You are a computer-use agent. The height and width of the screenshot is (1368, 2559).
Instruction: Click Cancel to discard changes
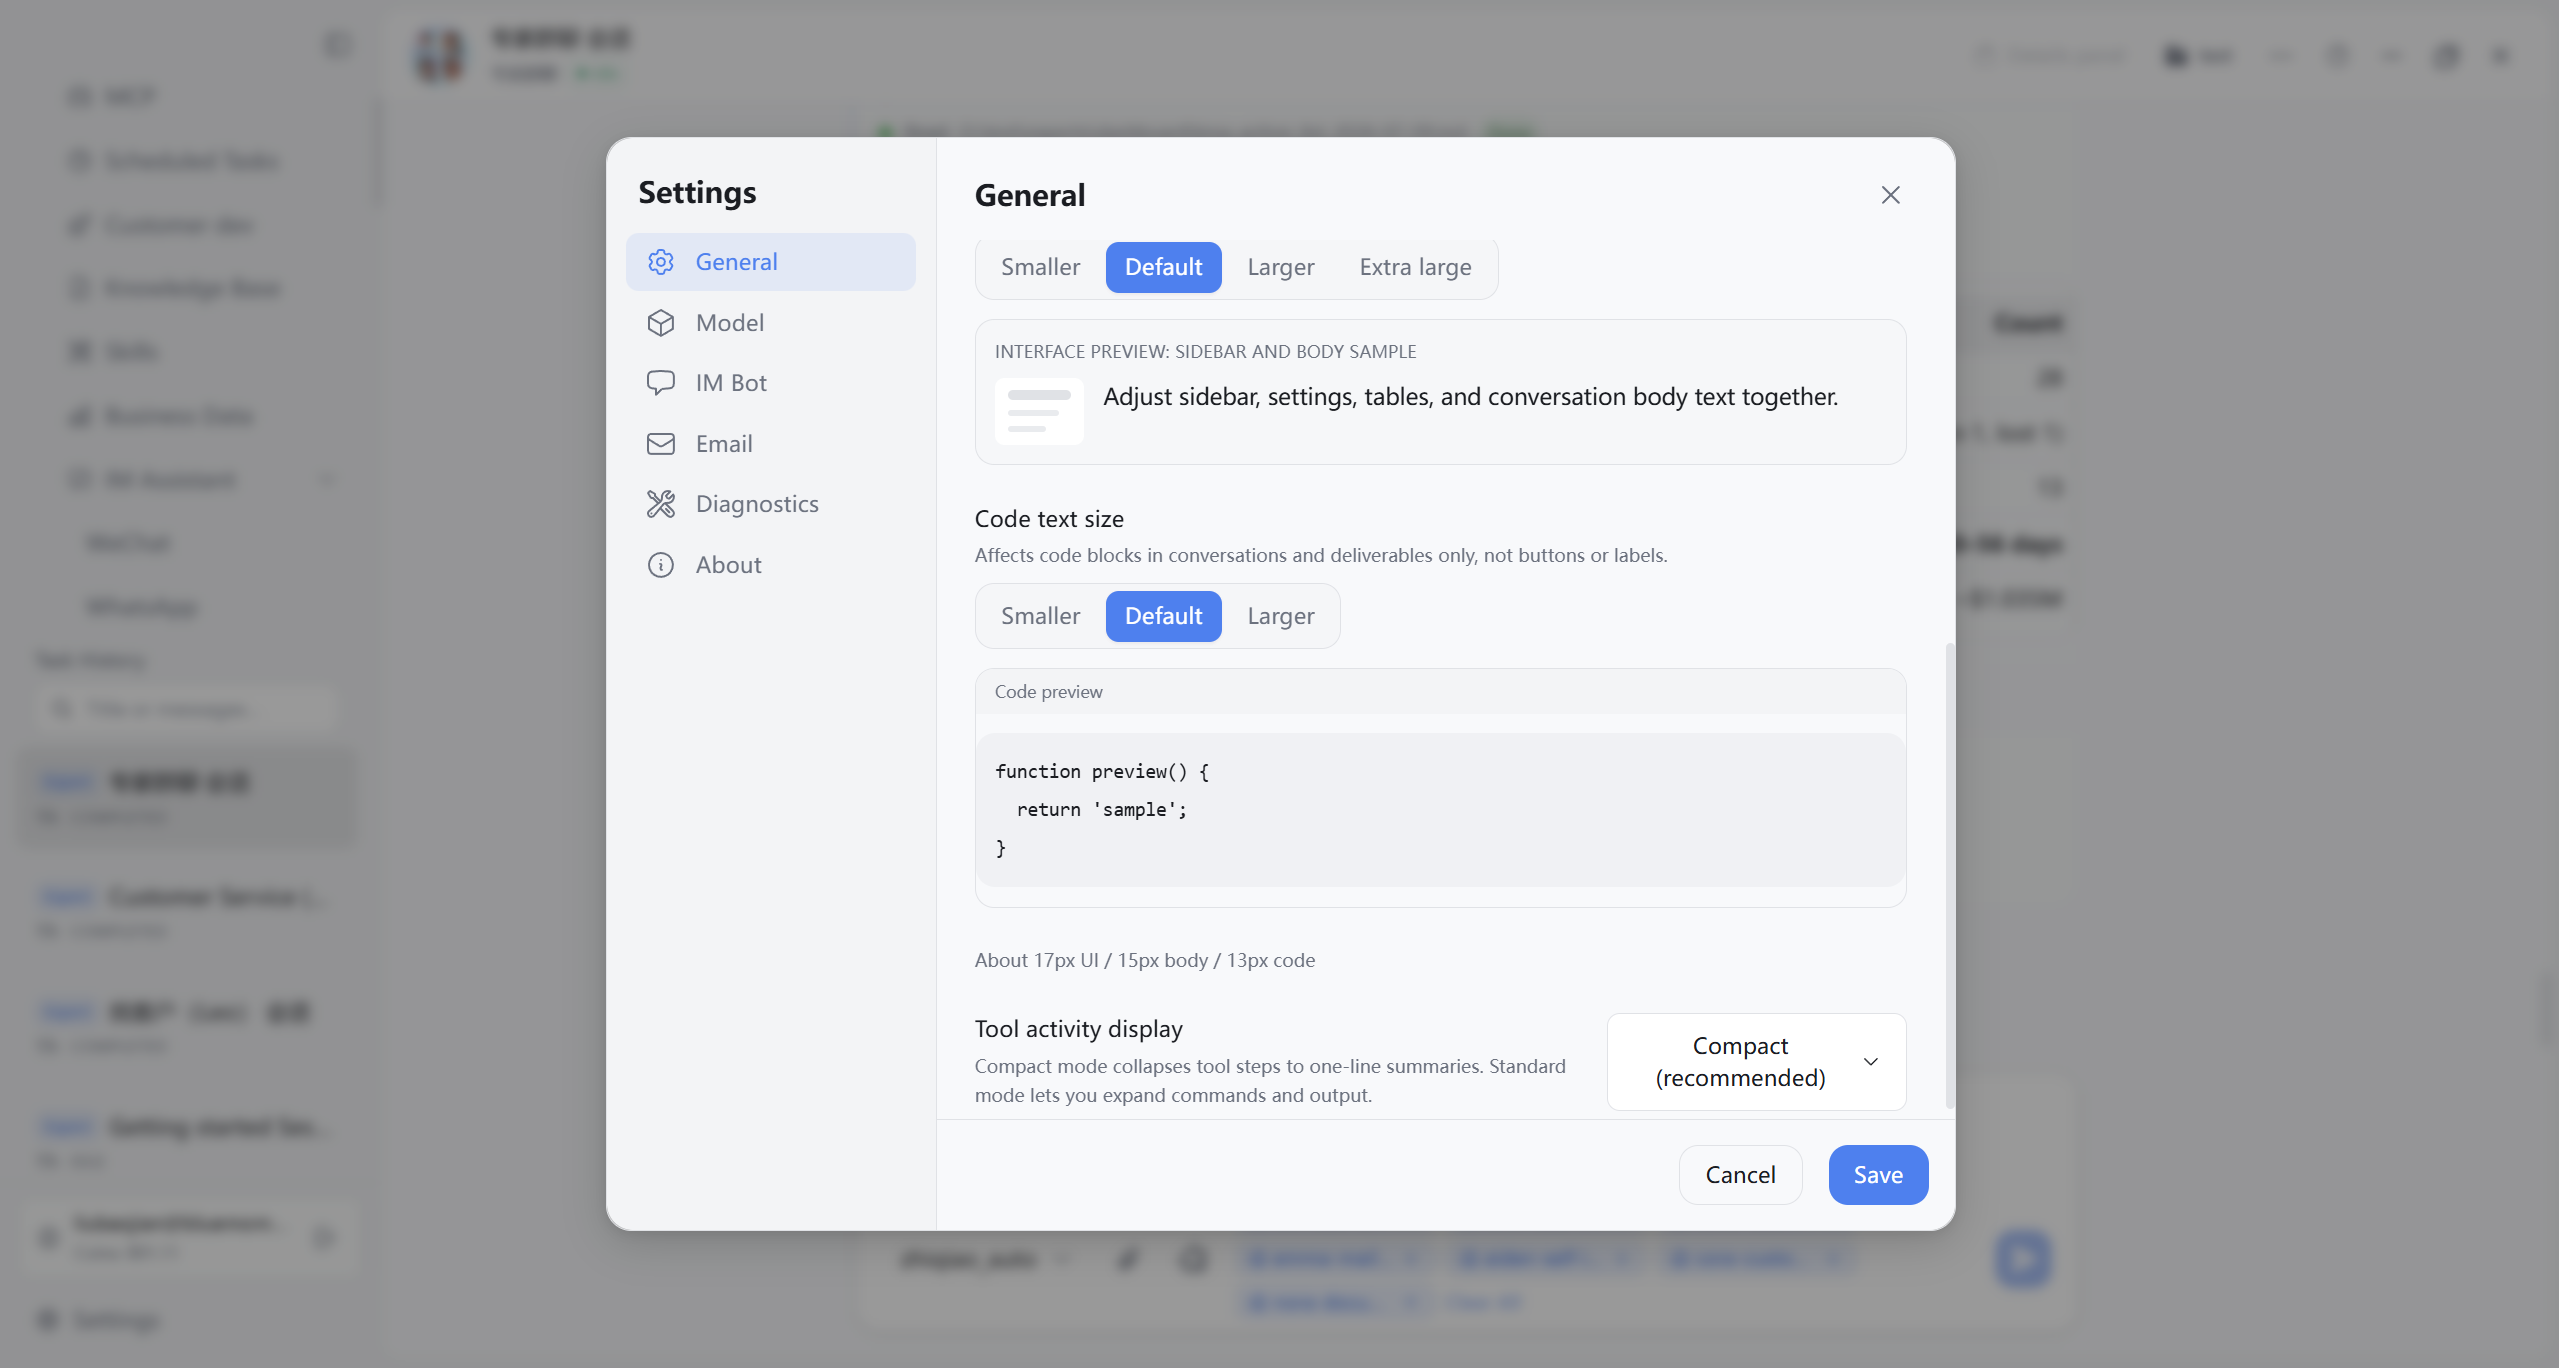1740,1175
